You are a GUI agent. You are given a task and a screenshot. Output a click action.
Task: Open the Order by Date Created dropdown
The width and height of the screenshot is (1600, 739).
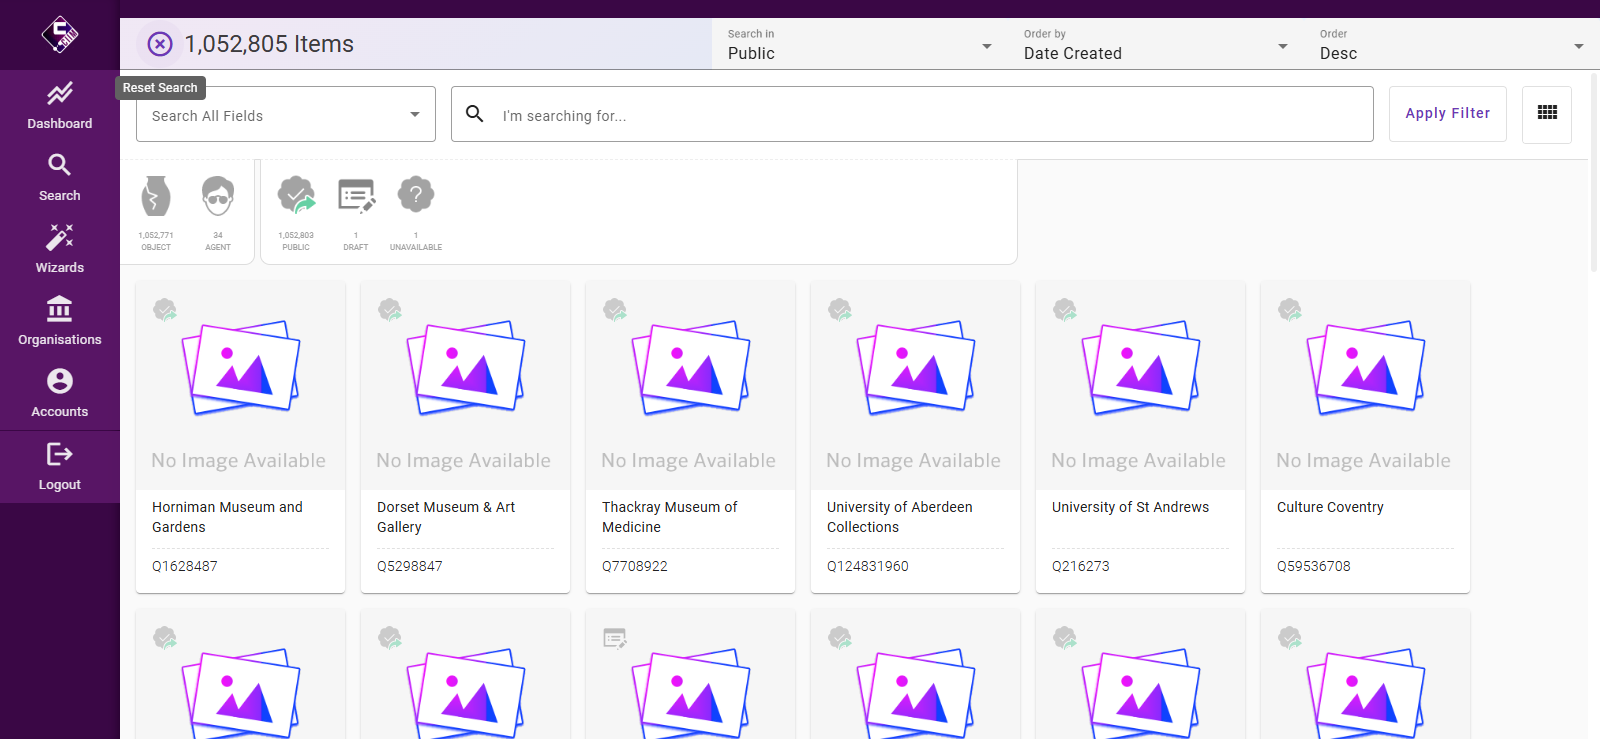tap(1156, 46)
